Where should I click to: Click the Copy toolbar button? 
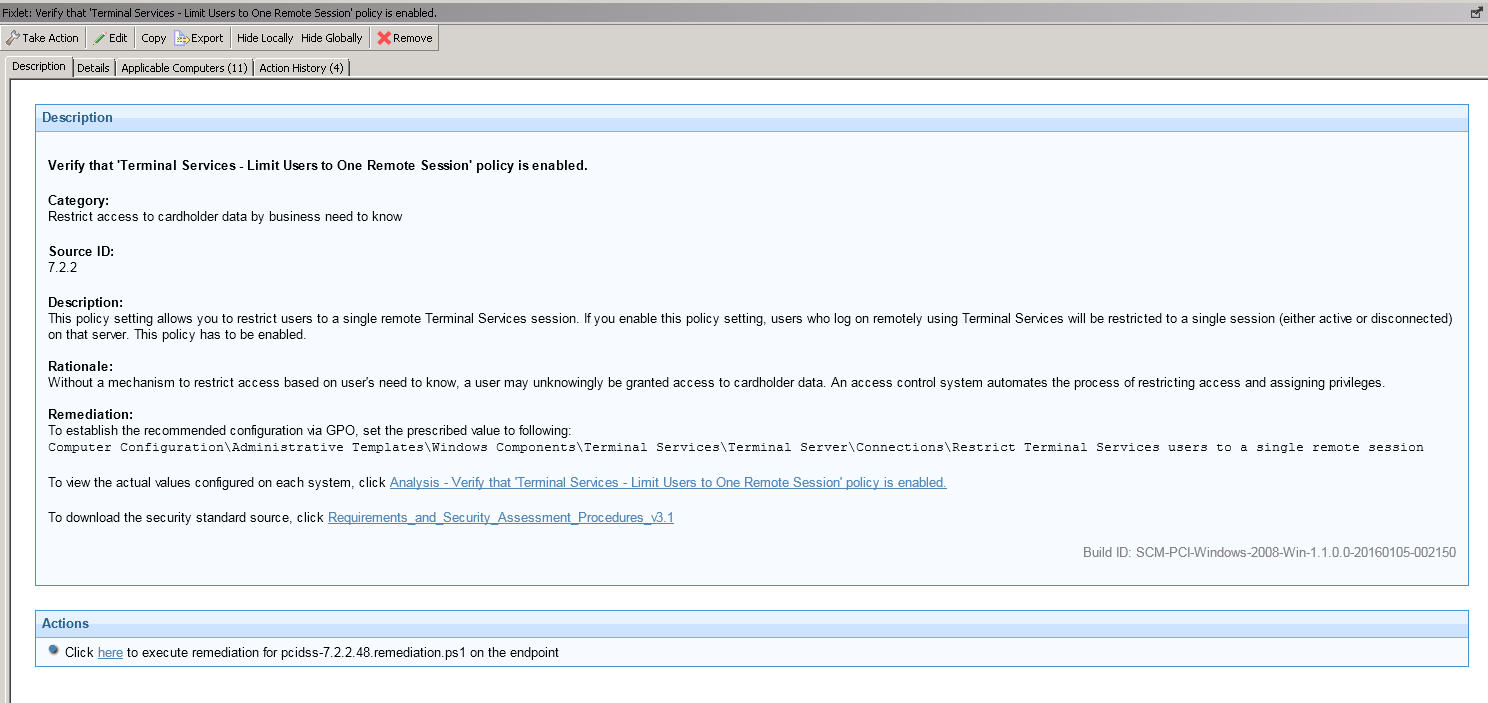tap(153, 37)
